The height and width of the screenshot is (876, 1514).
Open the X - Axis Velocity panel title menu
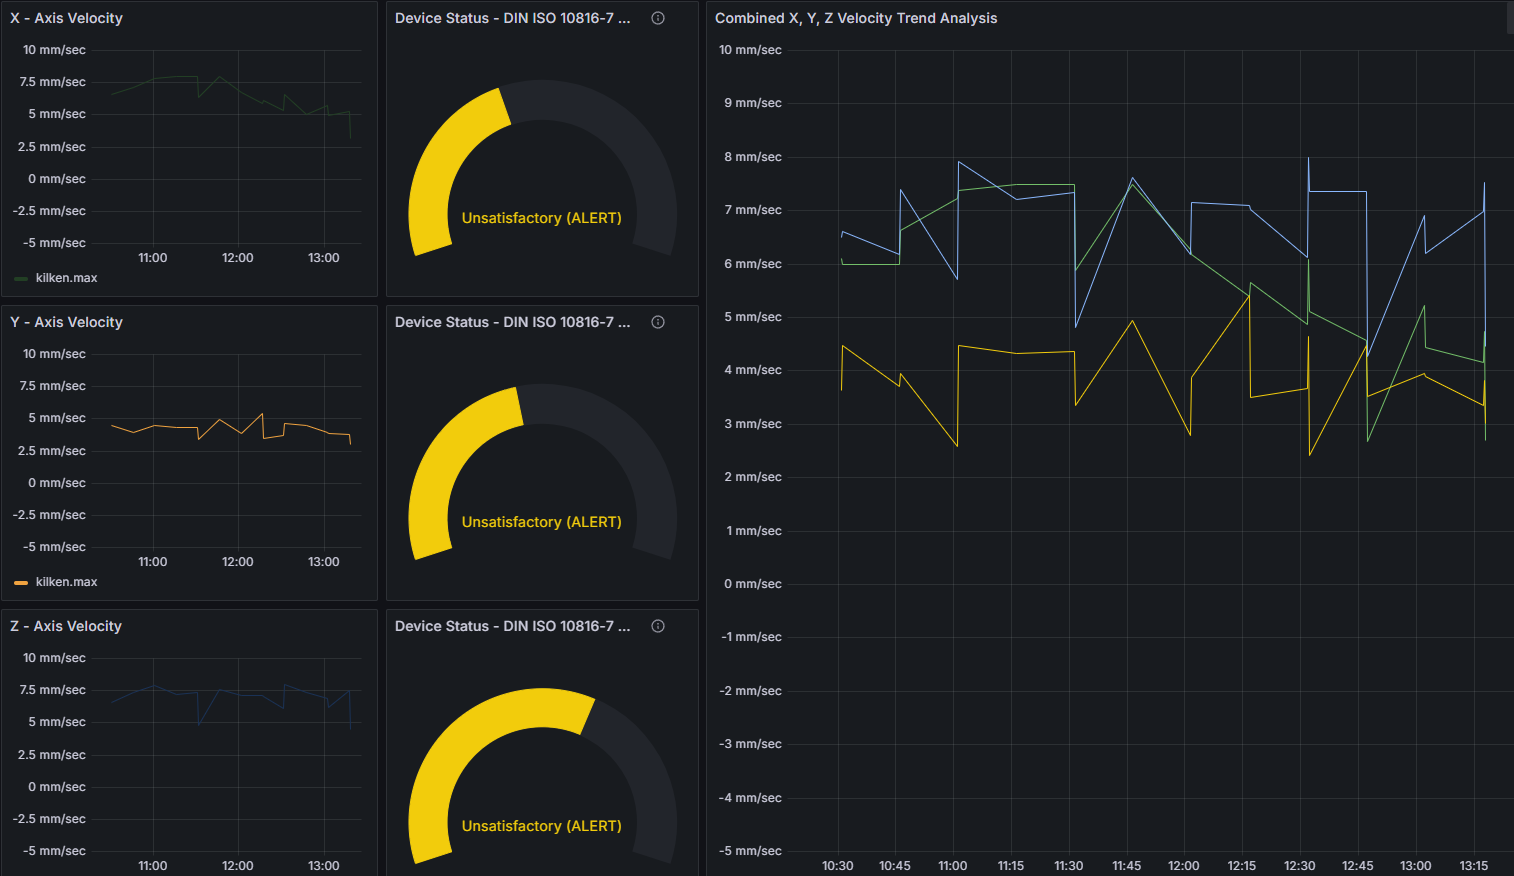66,18
